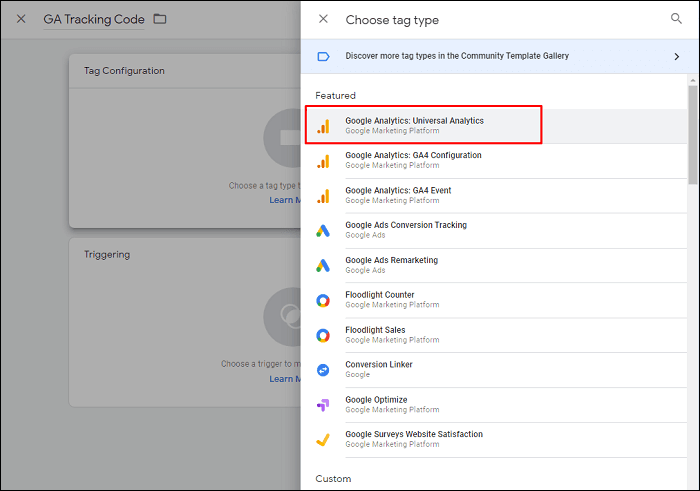Click the Google Ads Remarketing icon

323,266
